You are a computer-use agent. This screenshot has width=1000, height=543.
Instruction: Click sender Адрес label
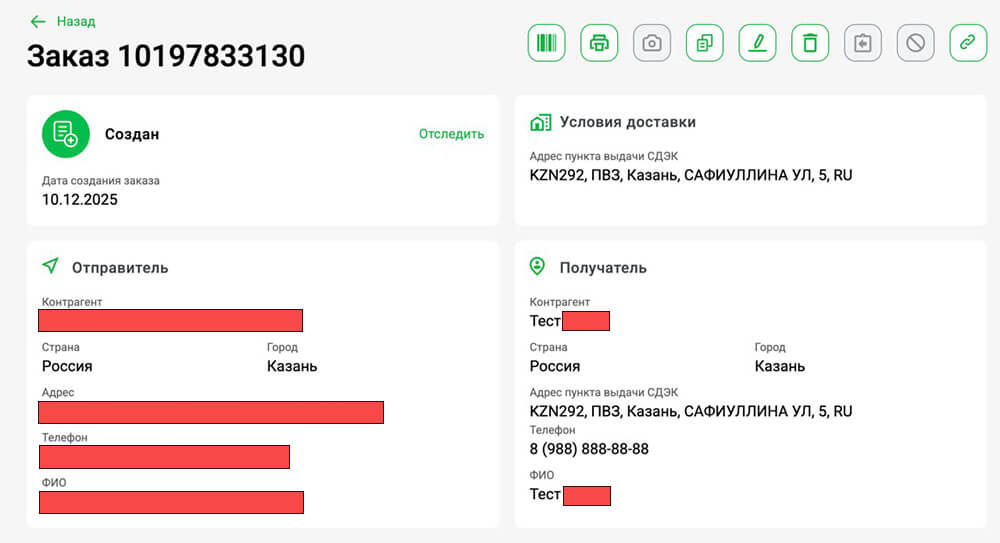(58, 392)
